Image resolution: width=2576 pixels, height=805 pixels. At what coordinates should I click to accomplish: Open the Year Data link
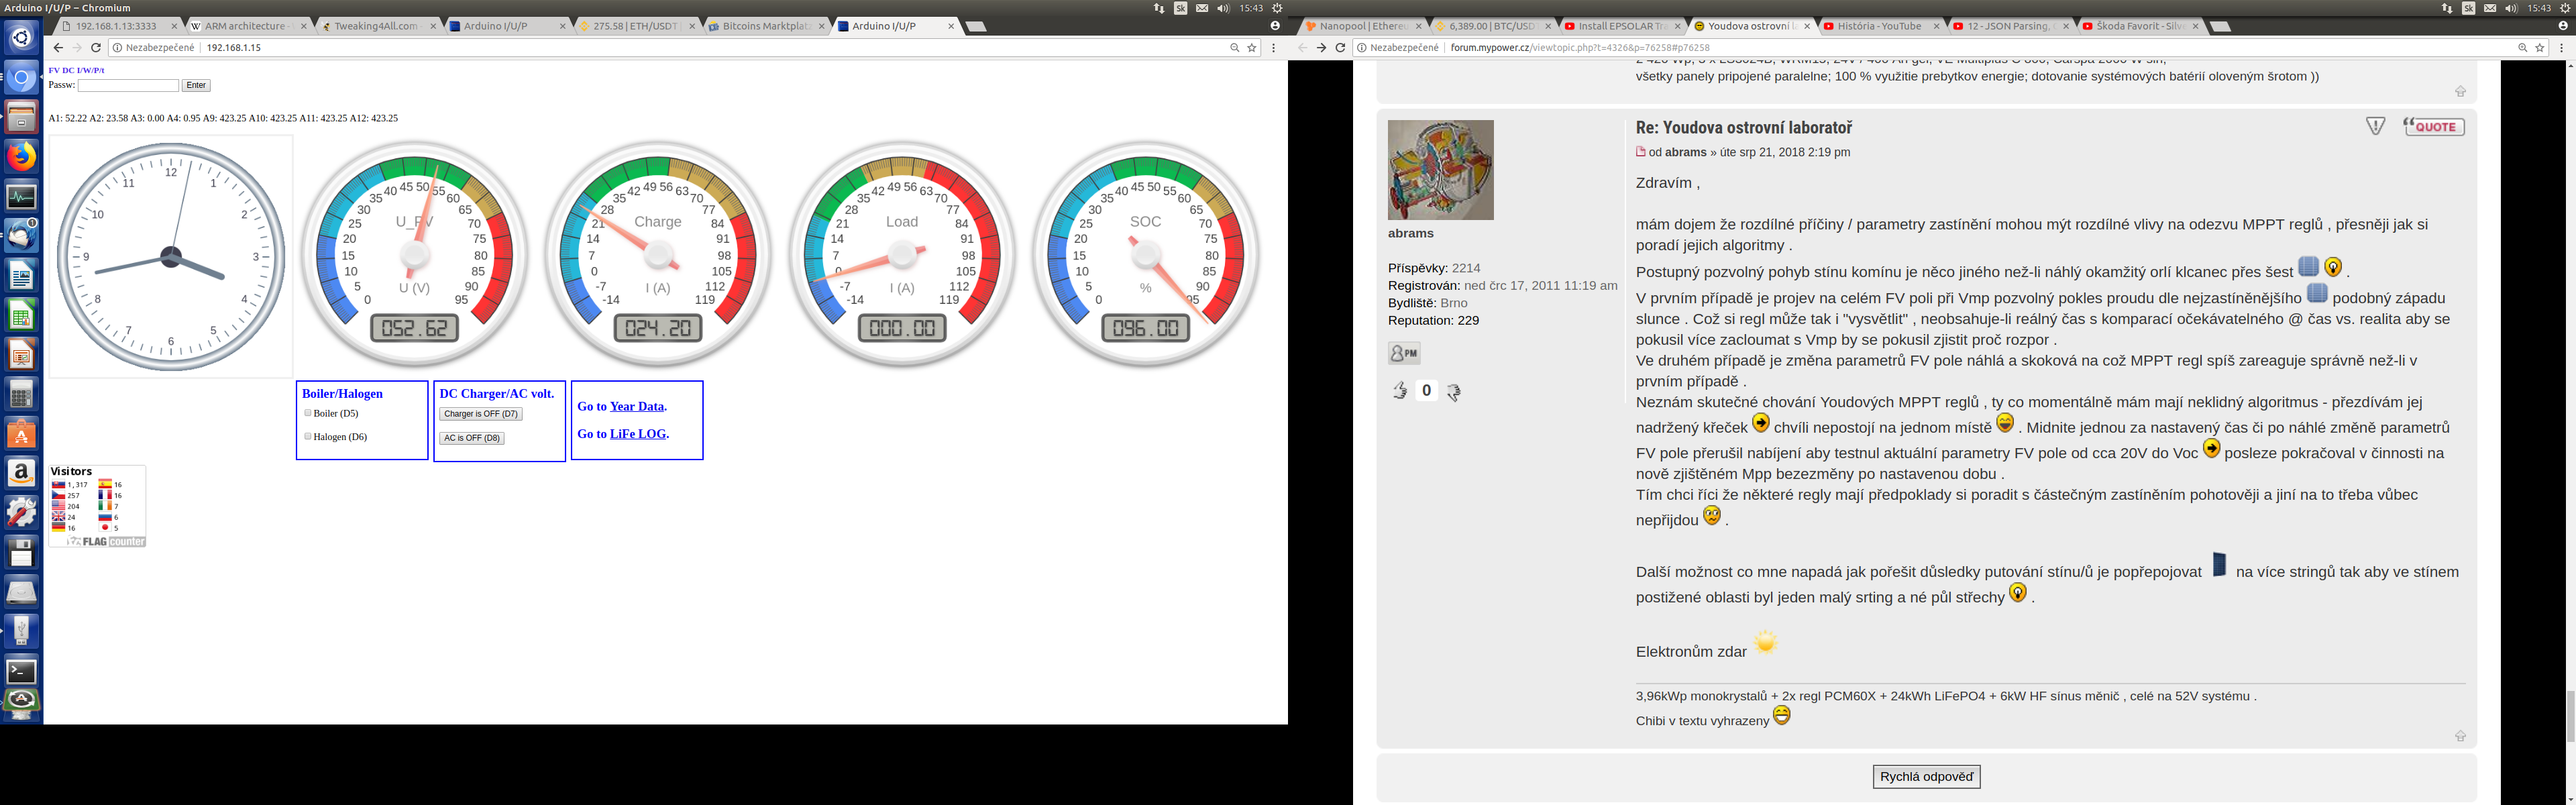coord(636,406)
